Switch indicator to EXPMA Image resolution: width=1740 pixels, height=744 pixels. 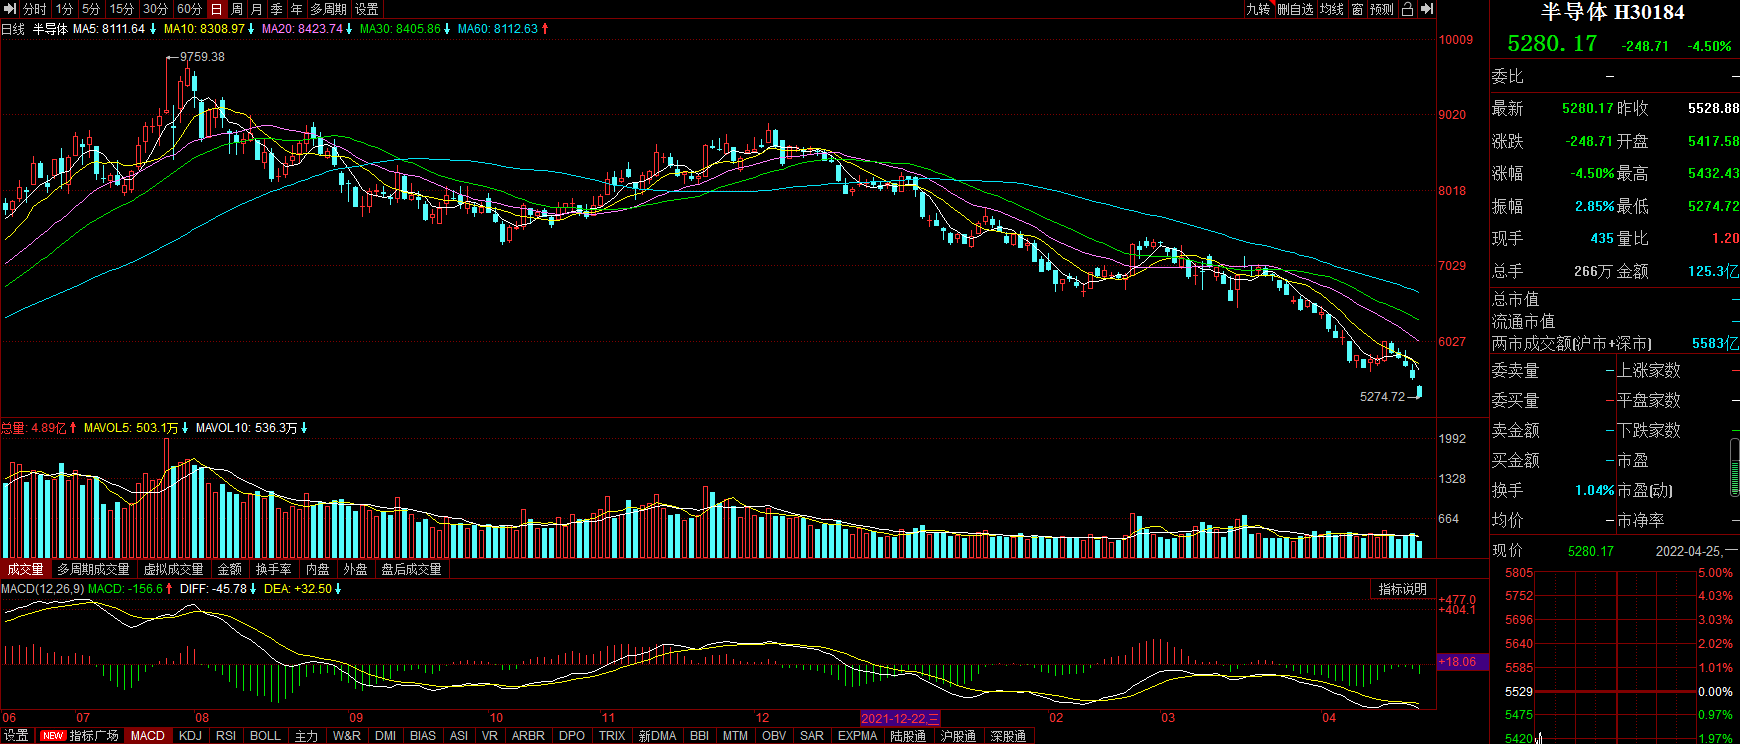[x=857, y=736]
